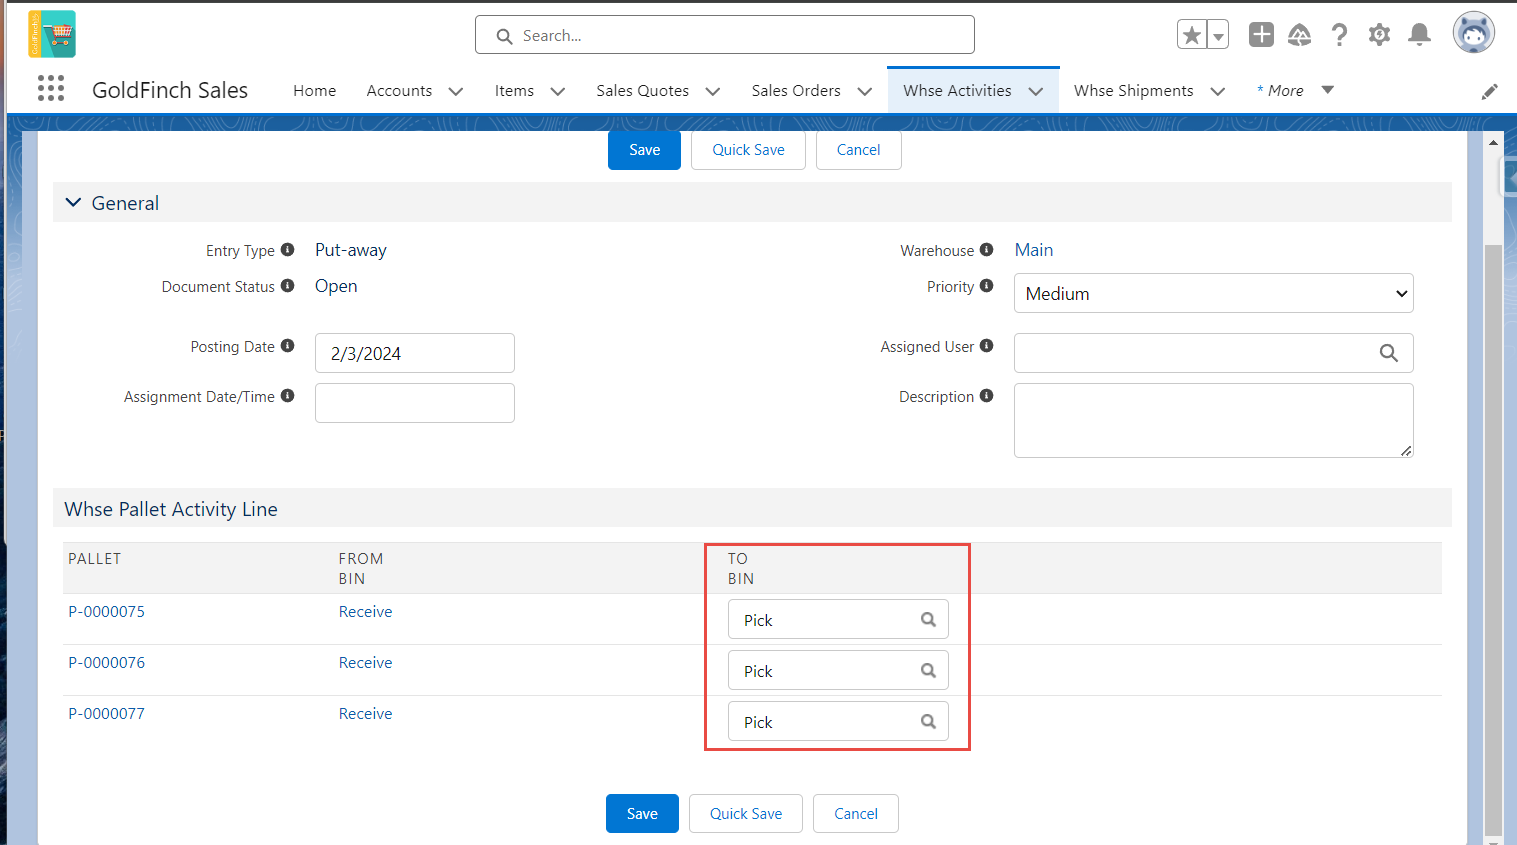Click the search magnifier in global search
Viewport: 1517px width, 845px height.
(504, 36)
